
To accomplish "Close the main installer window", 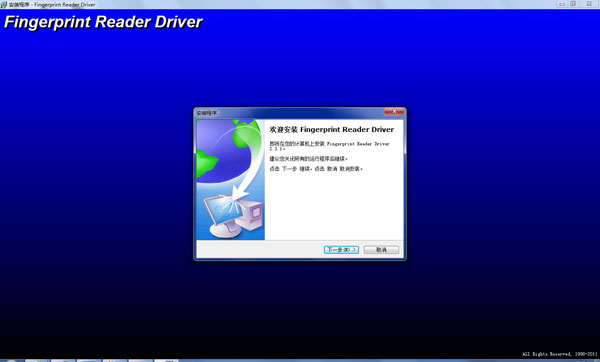I will click(x=589, y=4).
